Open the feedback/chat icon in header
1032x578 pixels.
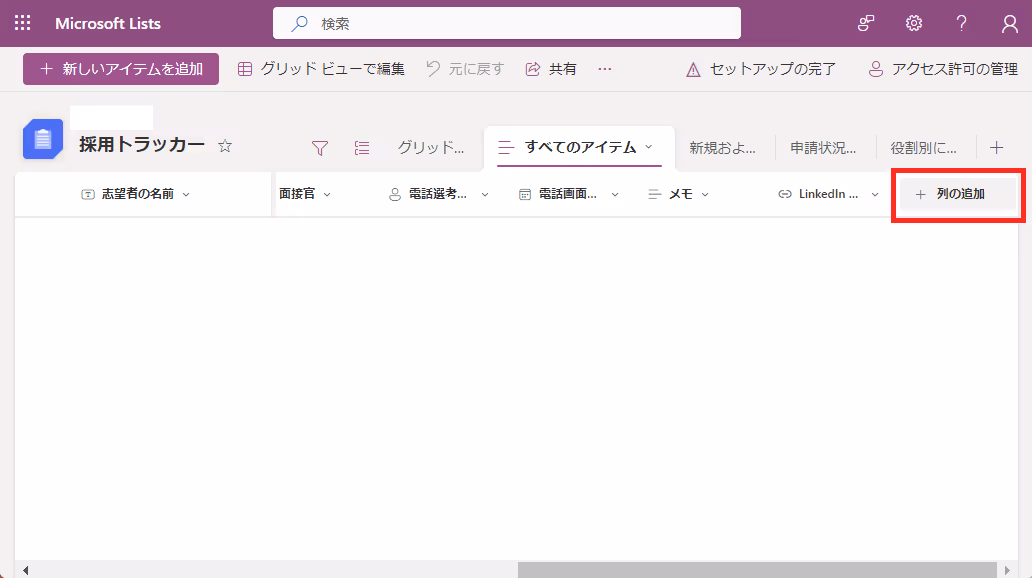[x=865, y=24]
